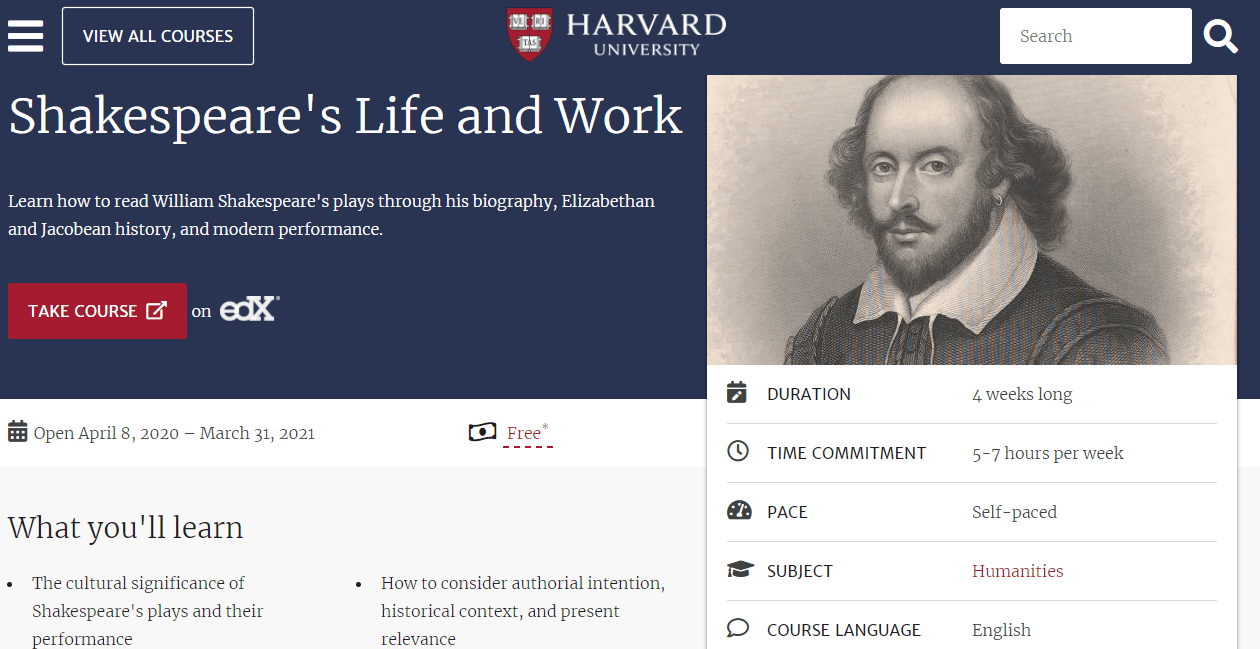Click the Duration calendar icon
1260x649 pixels.
tap(737, 392)
